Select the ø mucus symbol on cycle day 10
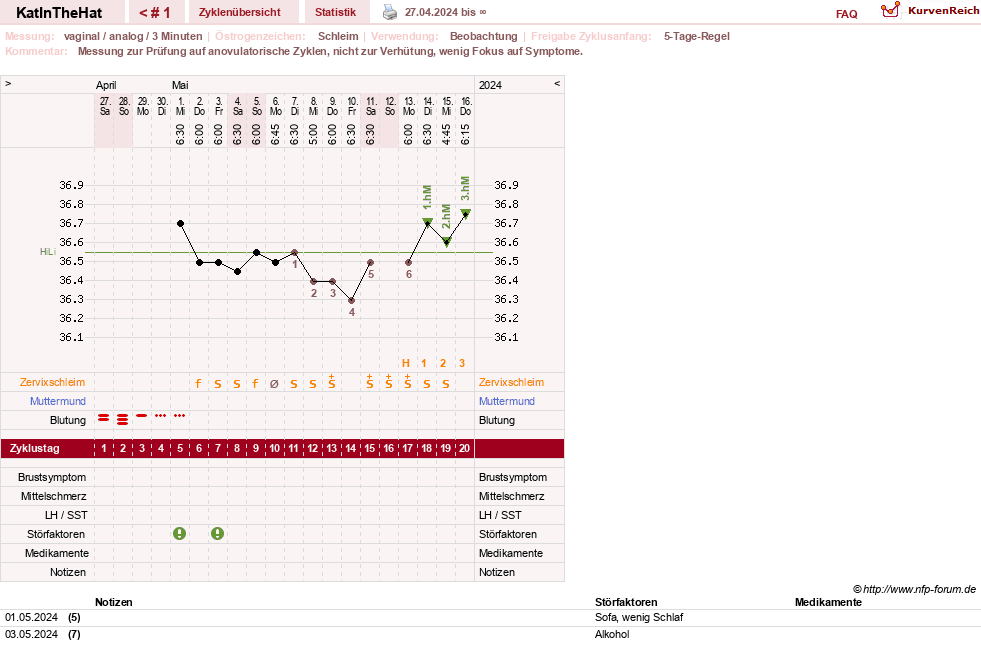Viewport: 981px width, 661px height. click(x=274, y=384)
